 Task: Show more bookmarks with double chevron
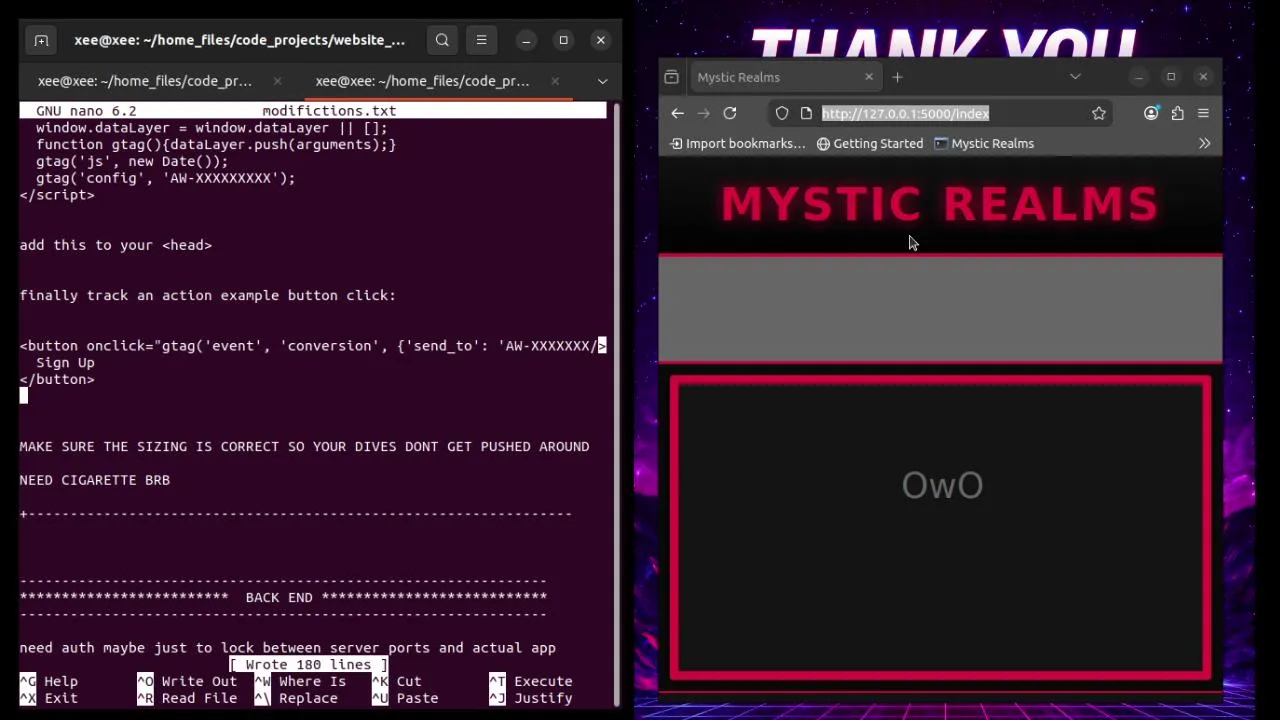pos(1204,144)
